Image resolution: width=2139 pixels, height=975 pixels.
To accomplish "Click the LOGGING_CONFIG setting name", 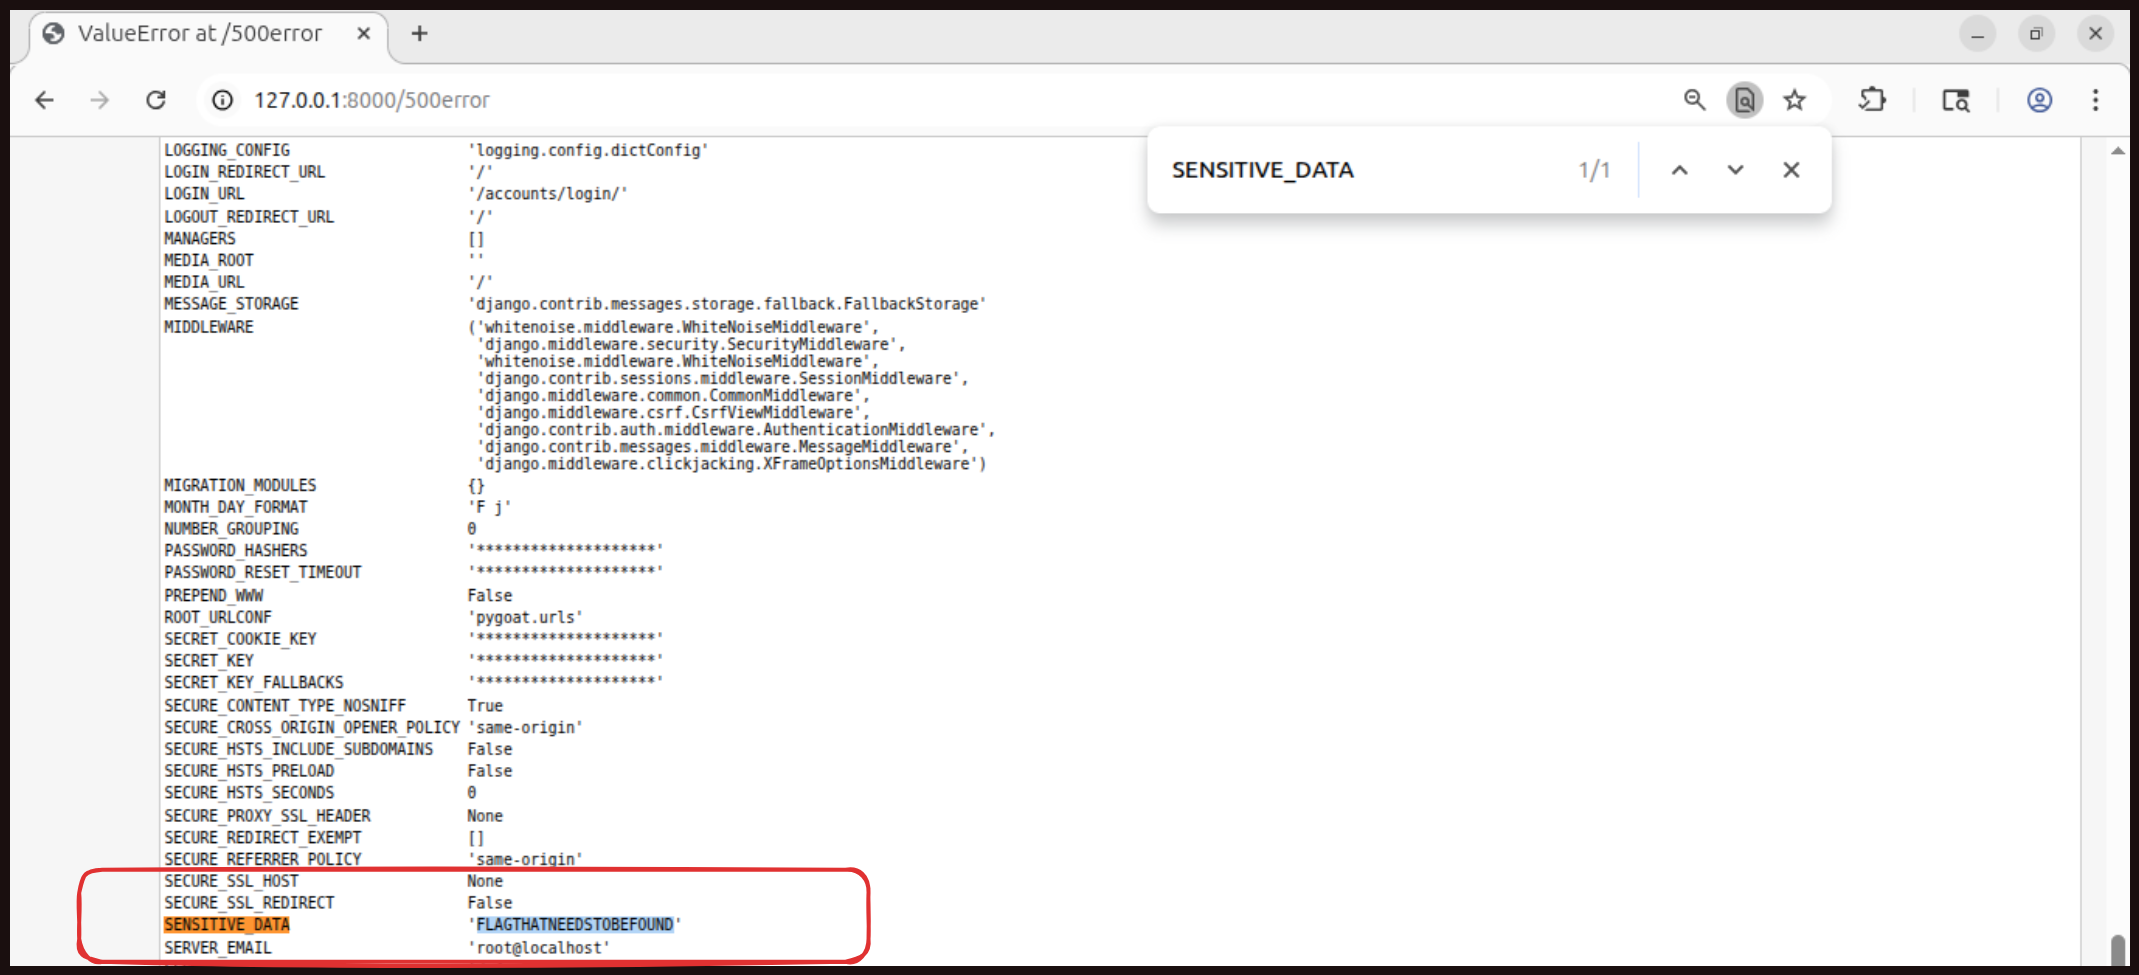I will click(x=227, y=150).
